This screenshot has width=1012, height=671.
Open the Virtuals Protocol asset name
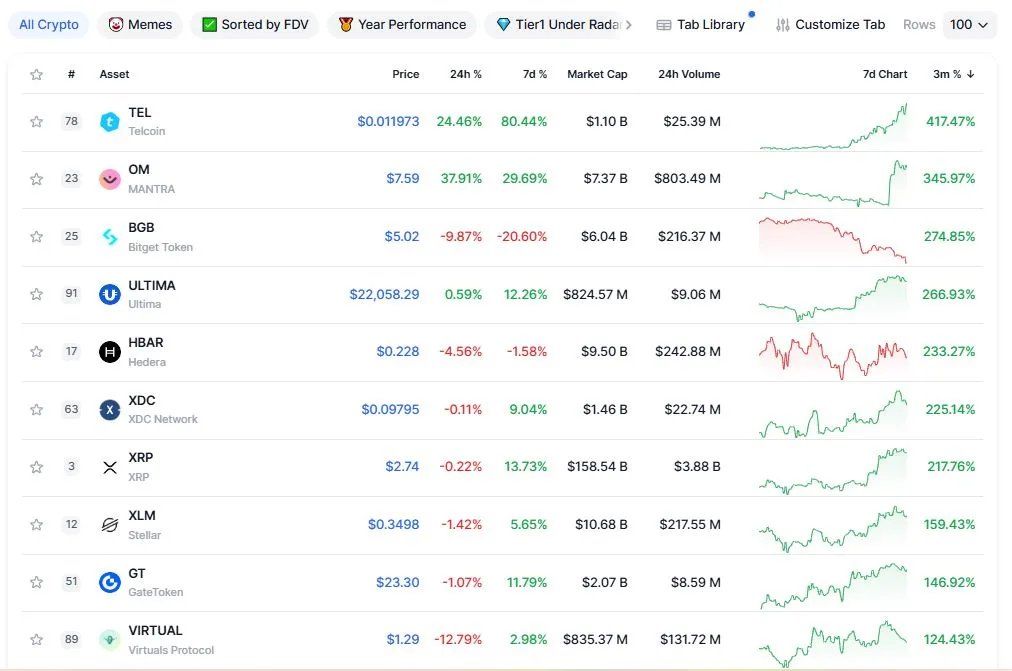tap(171, 650)
